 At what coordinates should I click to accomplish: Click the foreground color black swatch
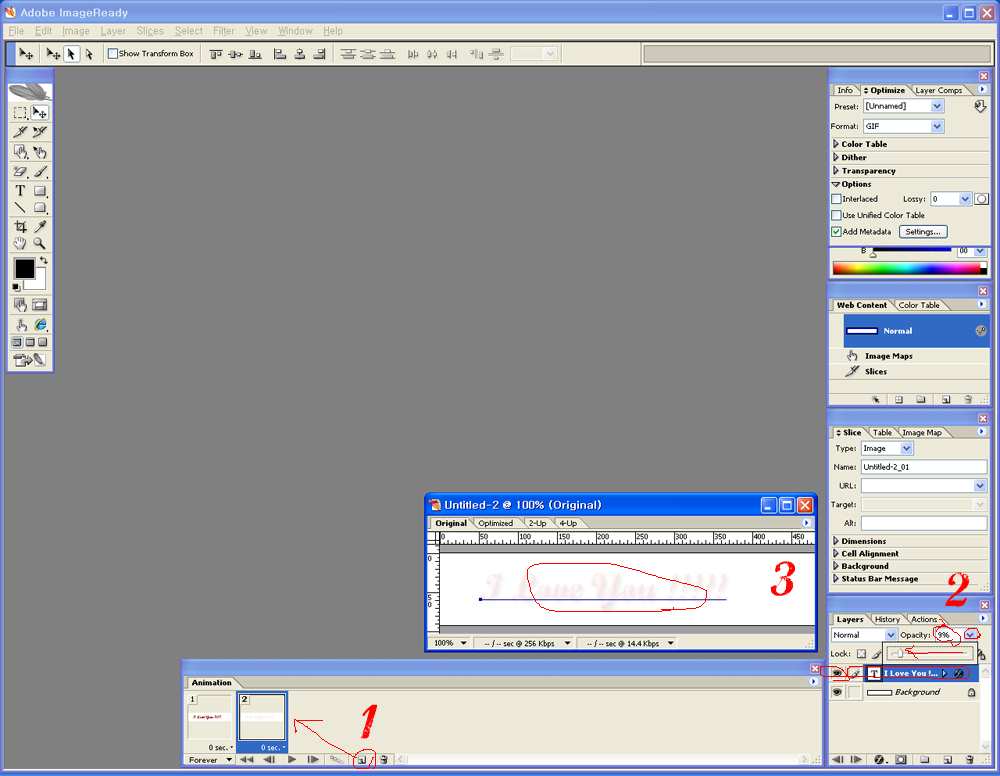pyautogui.click(x=23, y=268)
